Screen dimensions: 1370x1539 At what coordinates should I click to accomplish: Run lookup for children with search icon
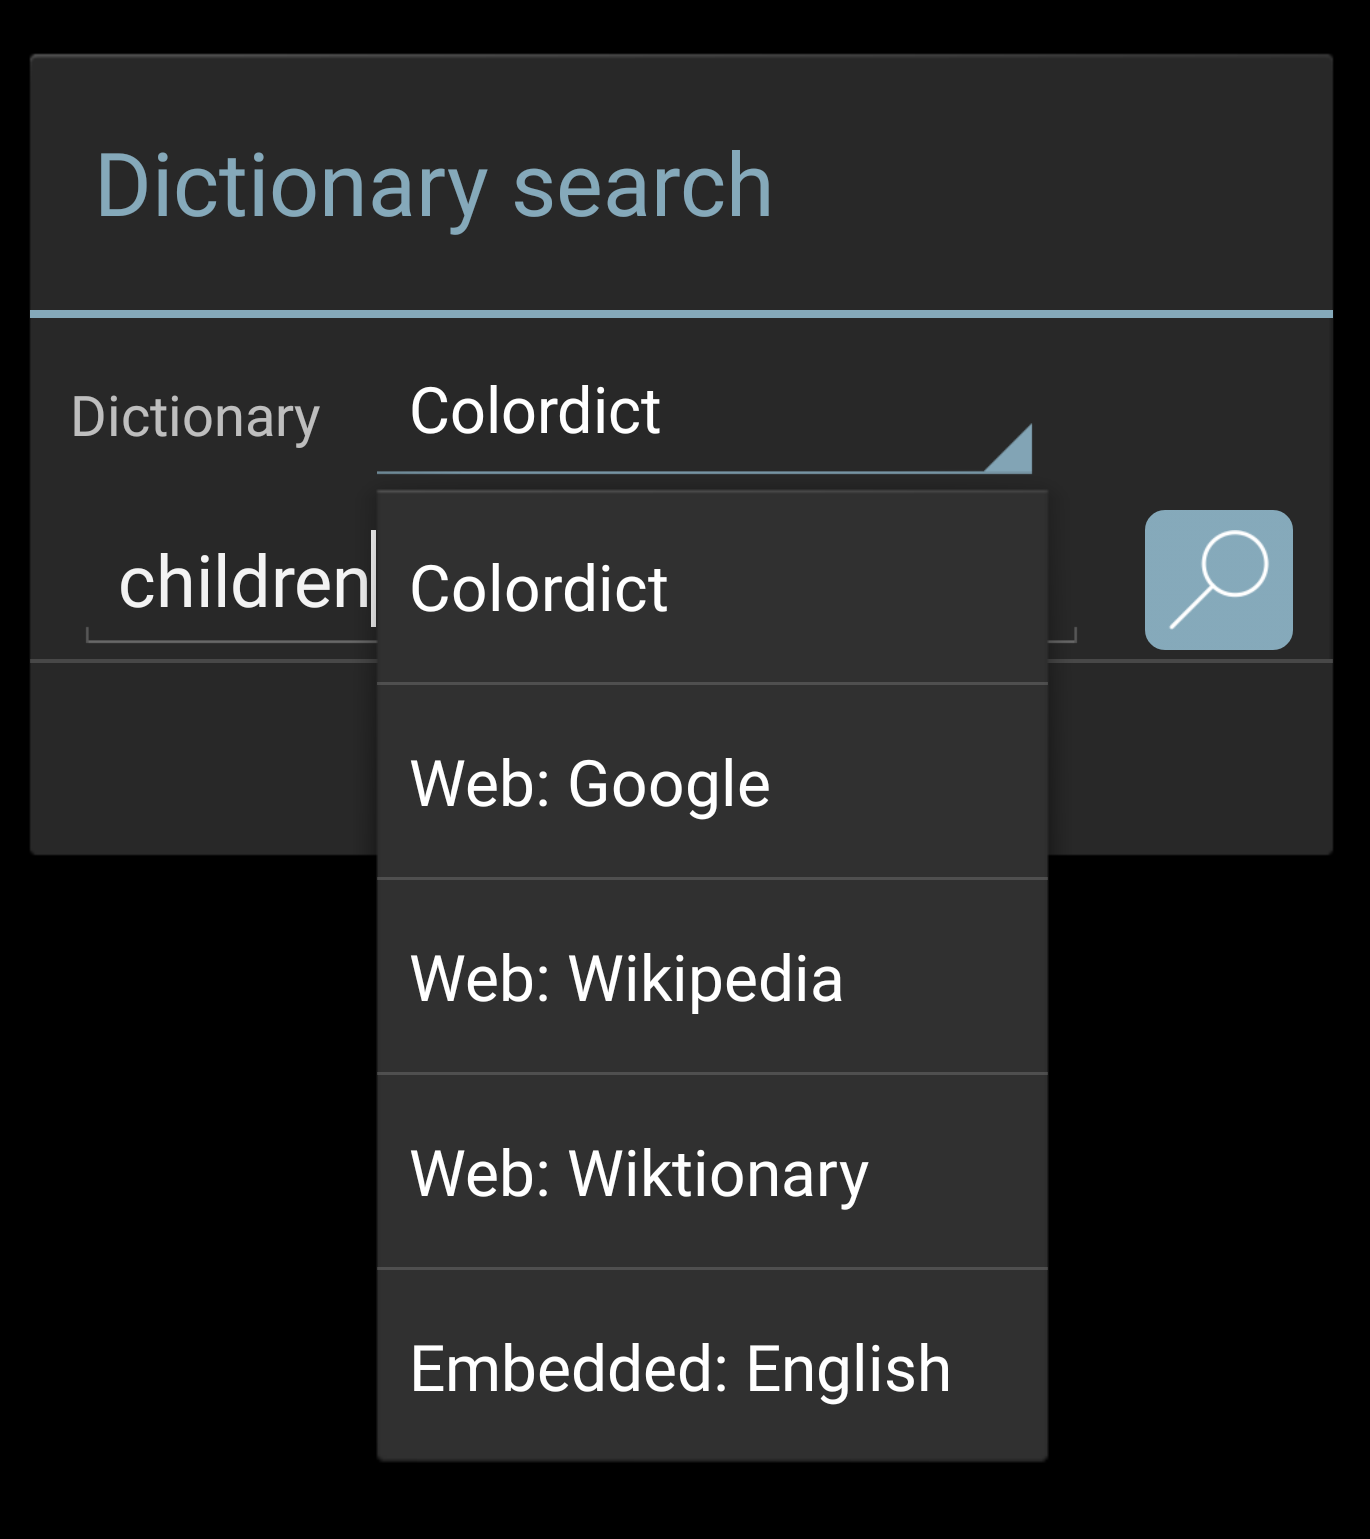pyautogui.click(x=1218, y=580)
